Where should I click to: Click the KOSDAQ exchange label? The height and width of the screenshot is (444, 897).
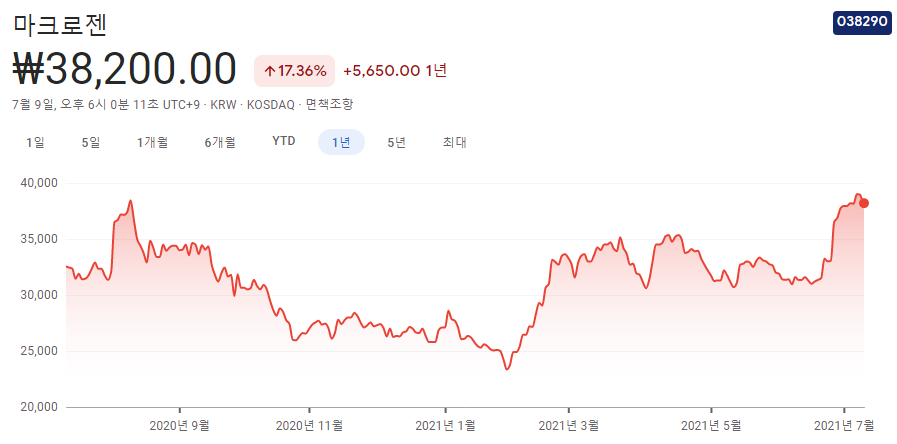pyautogui.click(x=271, y=105)
